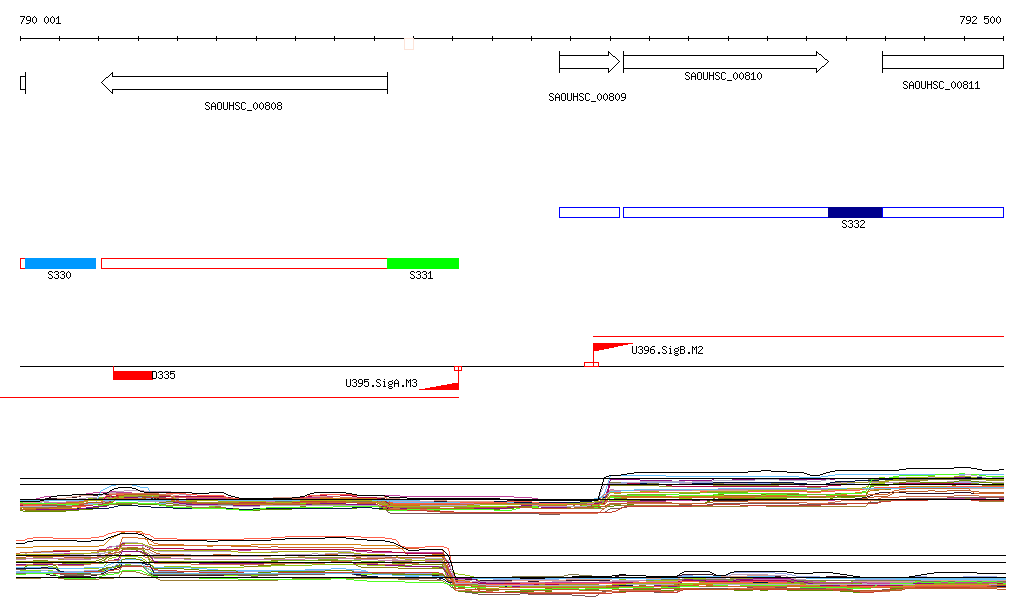The image size is (1024, 611).
Task: Click the SAOUHSC_00810 text label
Action: pos(723,76)
